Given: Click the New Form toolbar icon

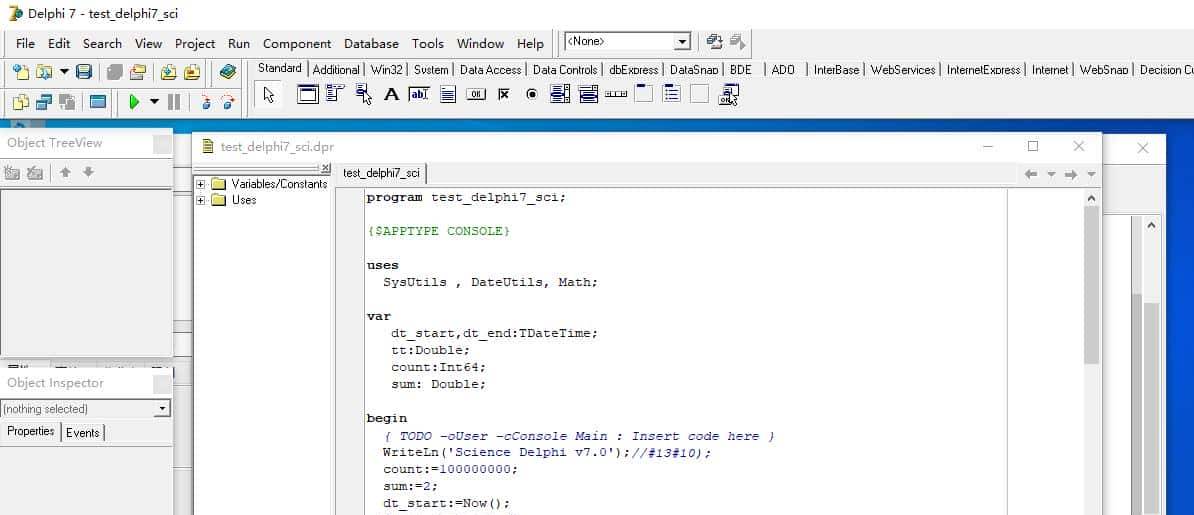Looking at the screenshot, I should 97,101.
